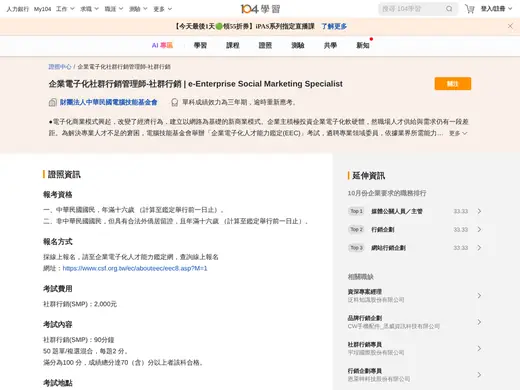
Task: Open the AI 專區 tab
Action: pyautogui.click(x=162, y=45)
